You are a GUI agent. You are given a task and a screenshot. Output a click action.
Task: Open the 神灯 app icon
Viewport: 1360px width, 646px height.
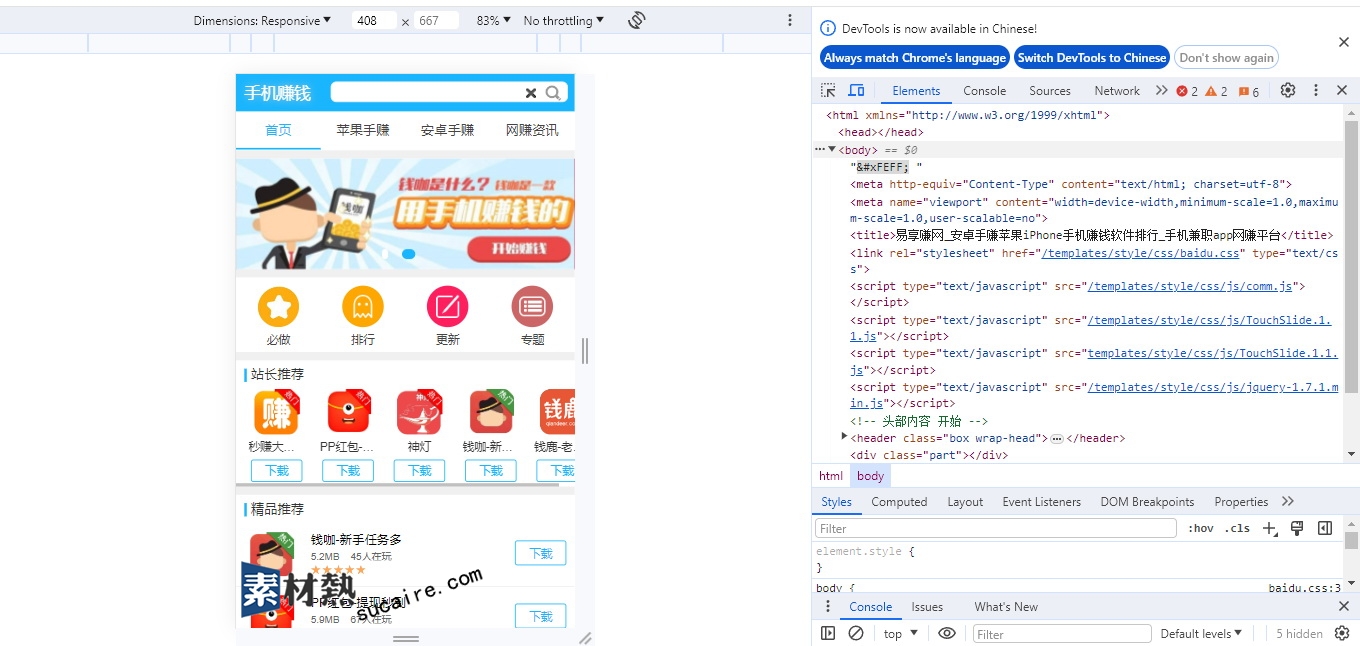point(419,411)
